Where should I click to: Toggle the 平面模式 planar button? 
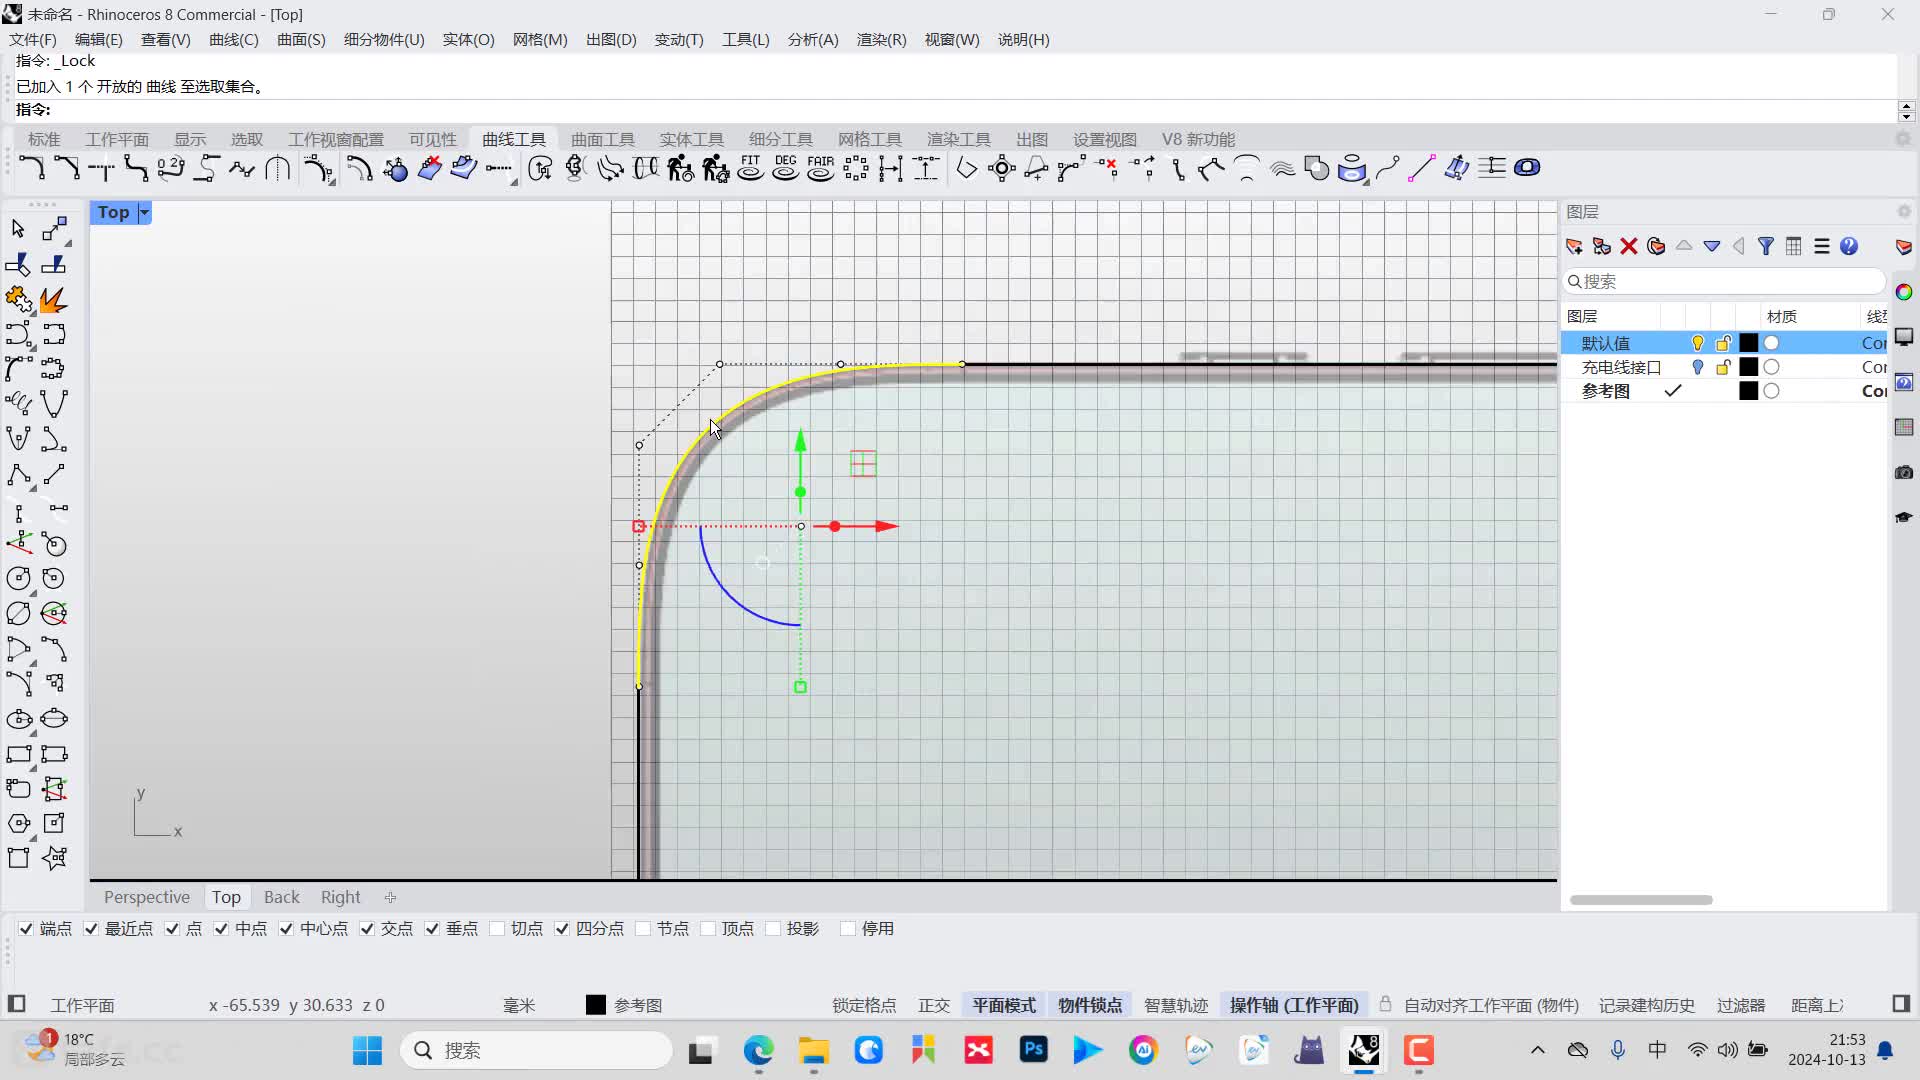(1004, 1005)
